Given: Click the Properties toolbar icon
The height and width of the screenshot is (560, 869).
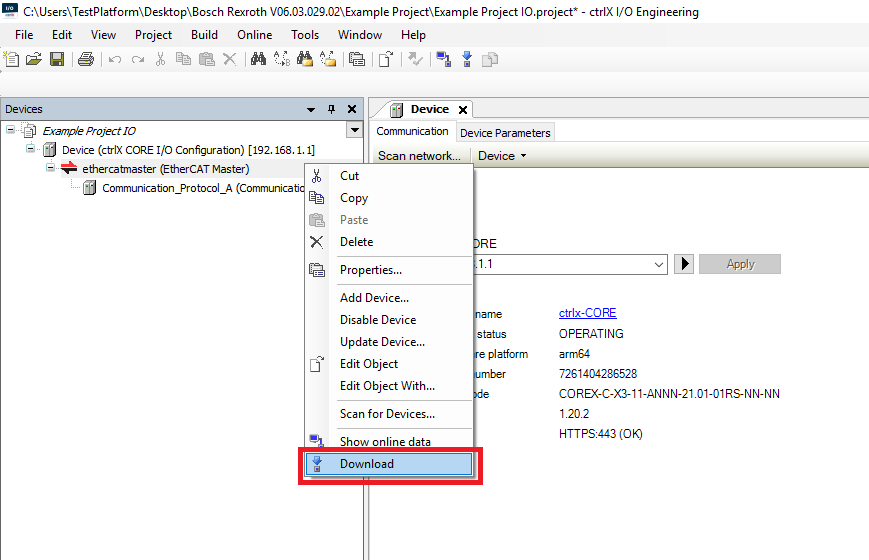Looking at the screenshot, I should click(357, 60).
